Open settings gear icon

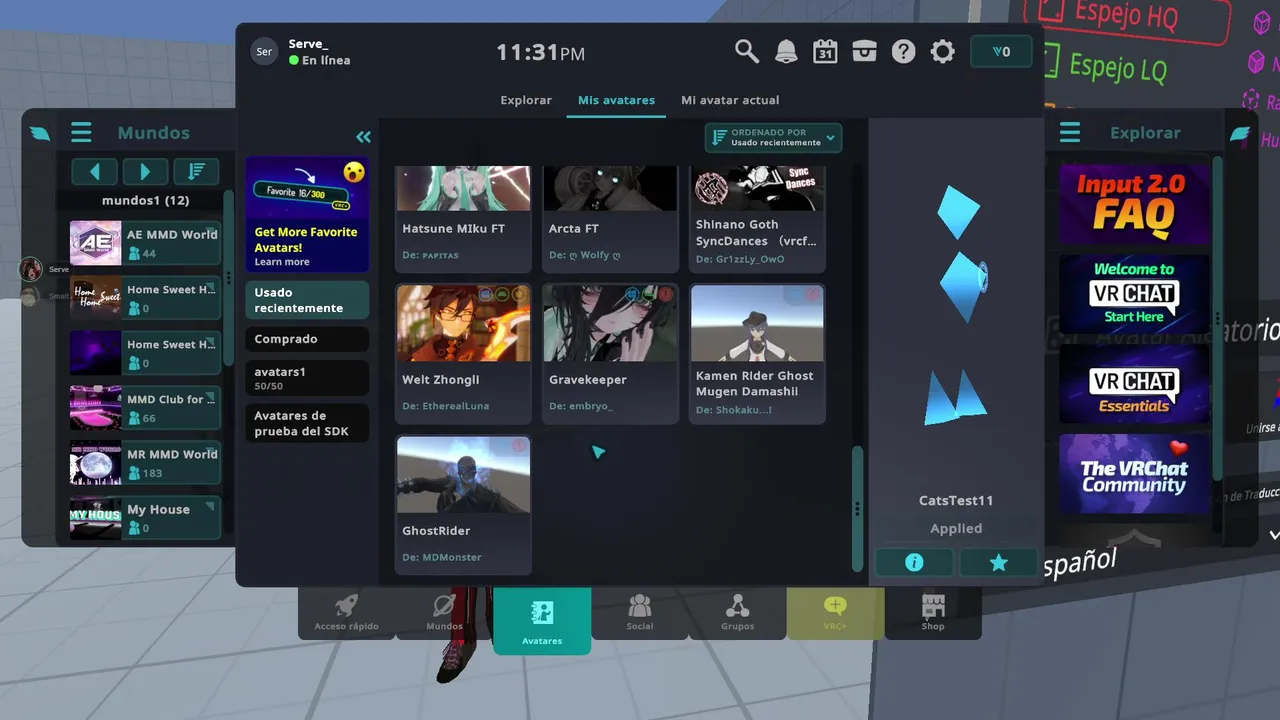(x=943, y=51)
